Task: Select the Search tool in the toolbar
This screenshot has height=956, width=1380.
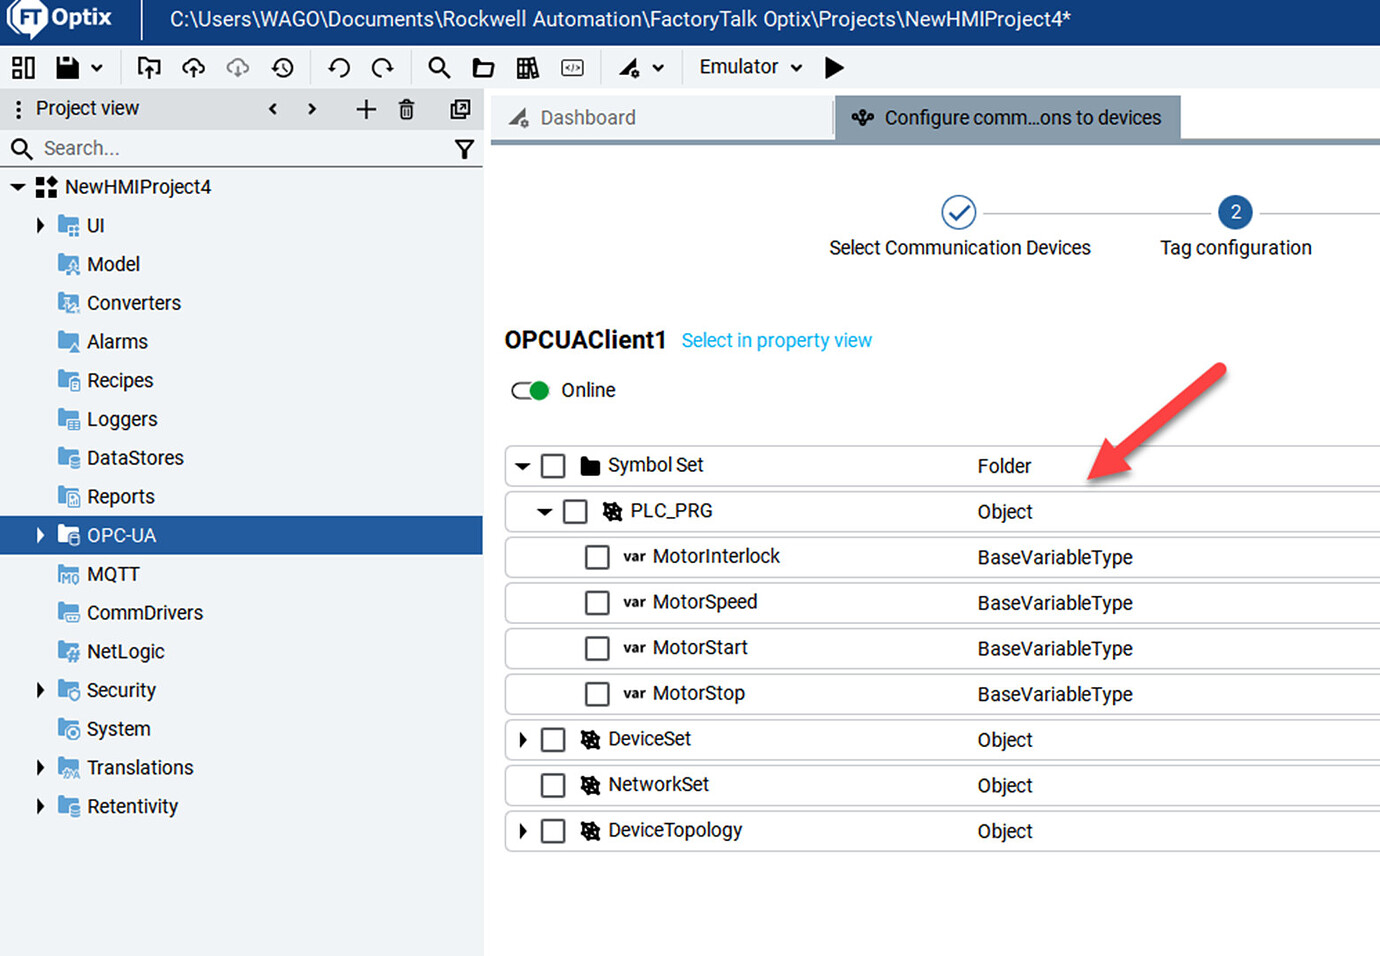Action: pos(439,67)
